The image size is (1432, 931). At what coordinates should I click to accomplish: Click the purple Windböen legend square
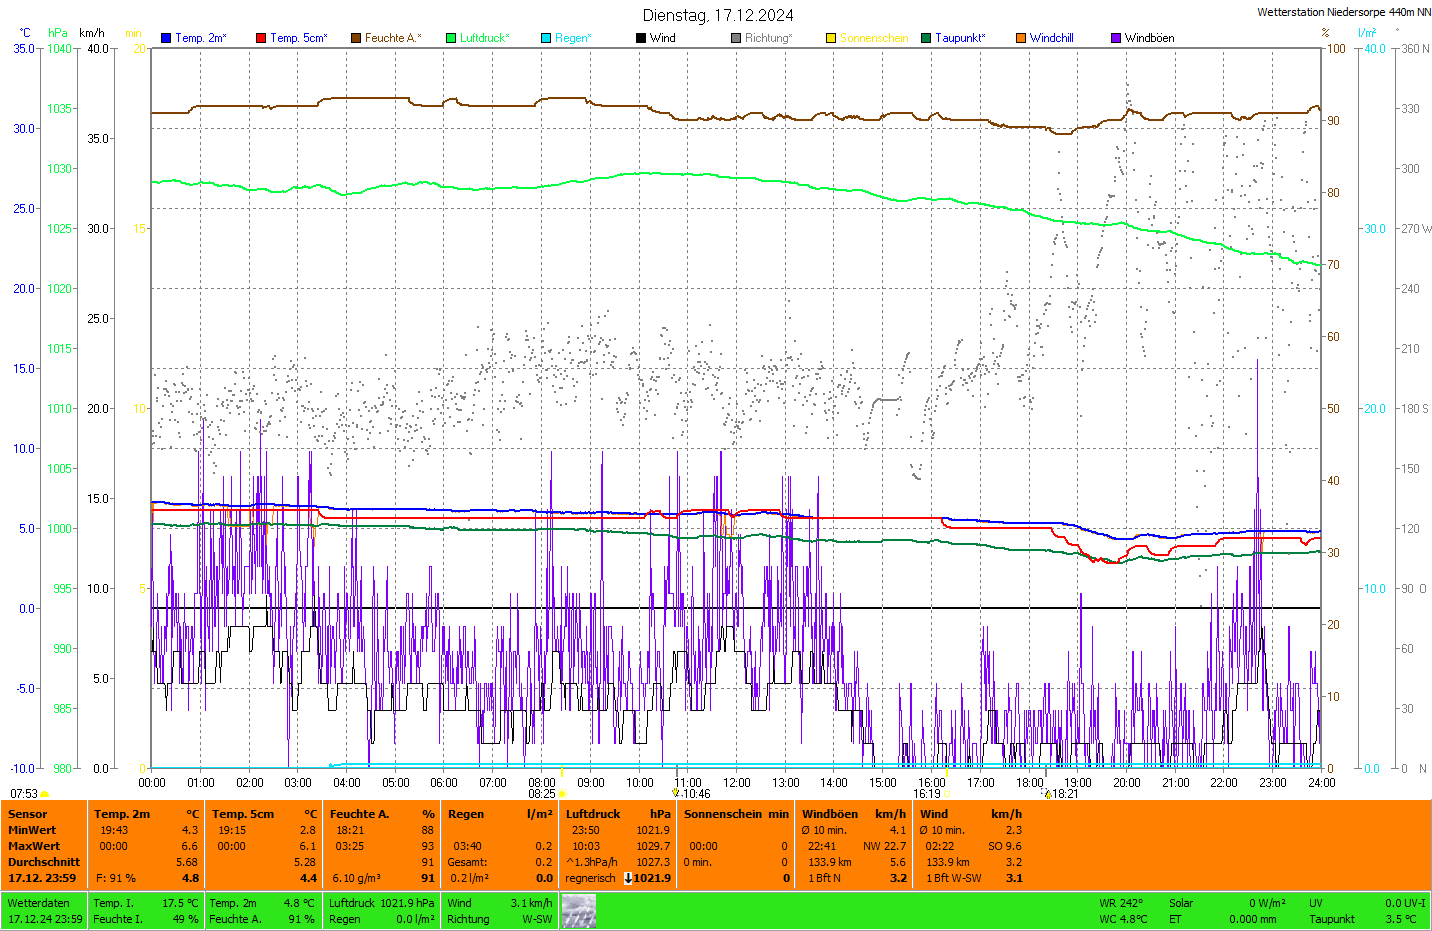coord(1116,38)
